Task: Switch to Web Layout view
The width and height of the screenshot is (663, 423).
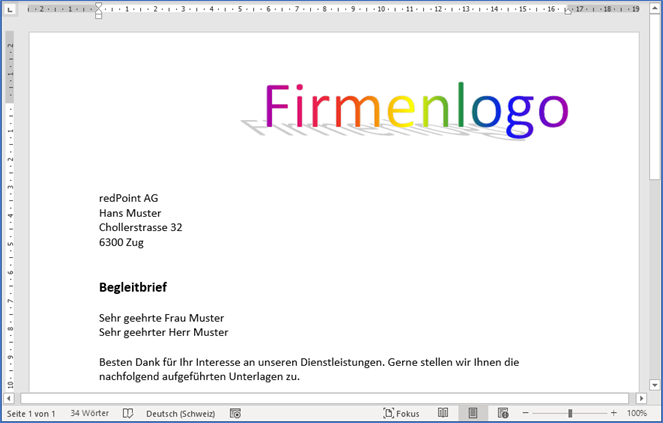Action: coord(503,413)
